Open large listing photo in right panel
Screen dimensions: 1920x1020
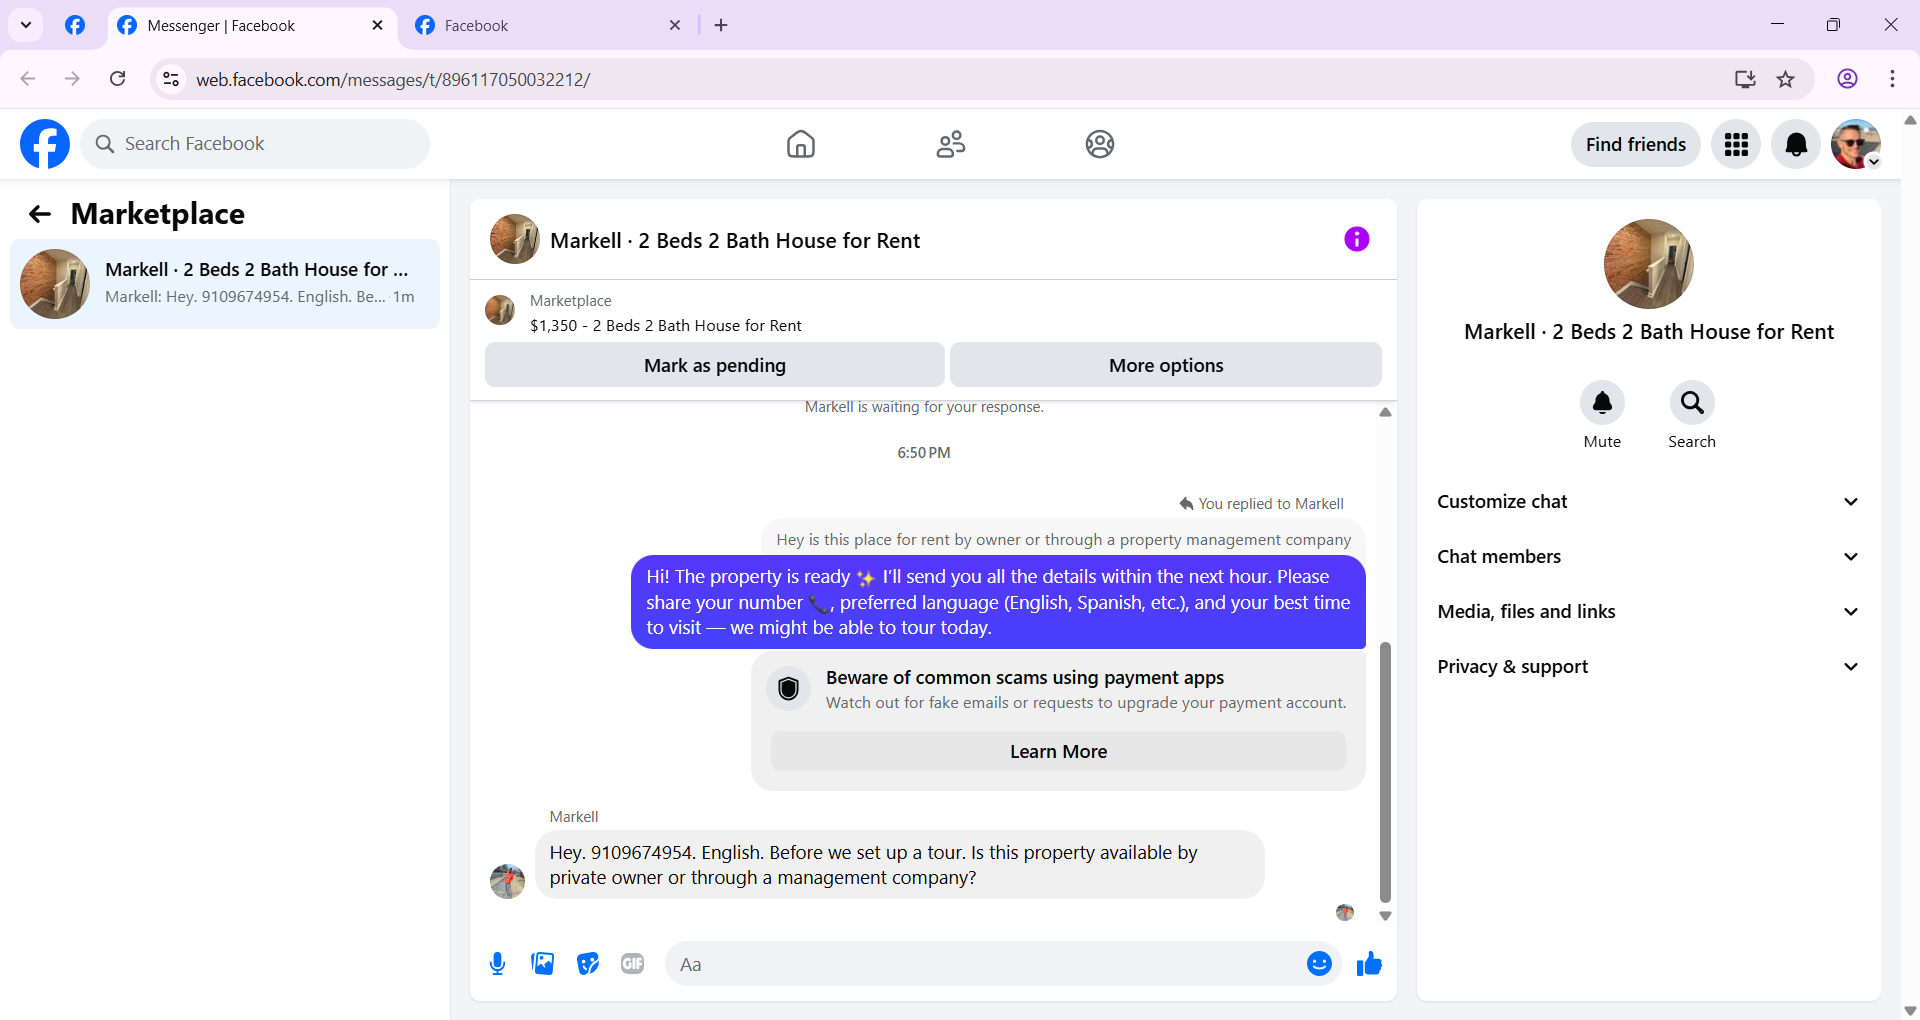(x=1648, y=264)
